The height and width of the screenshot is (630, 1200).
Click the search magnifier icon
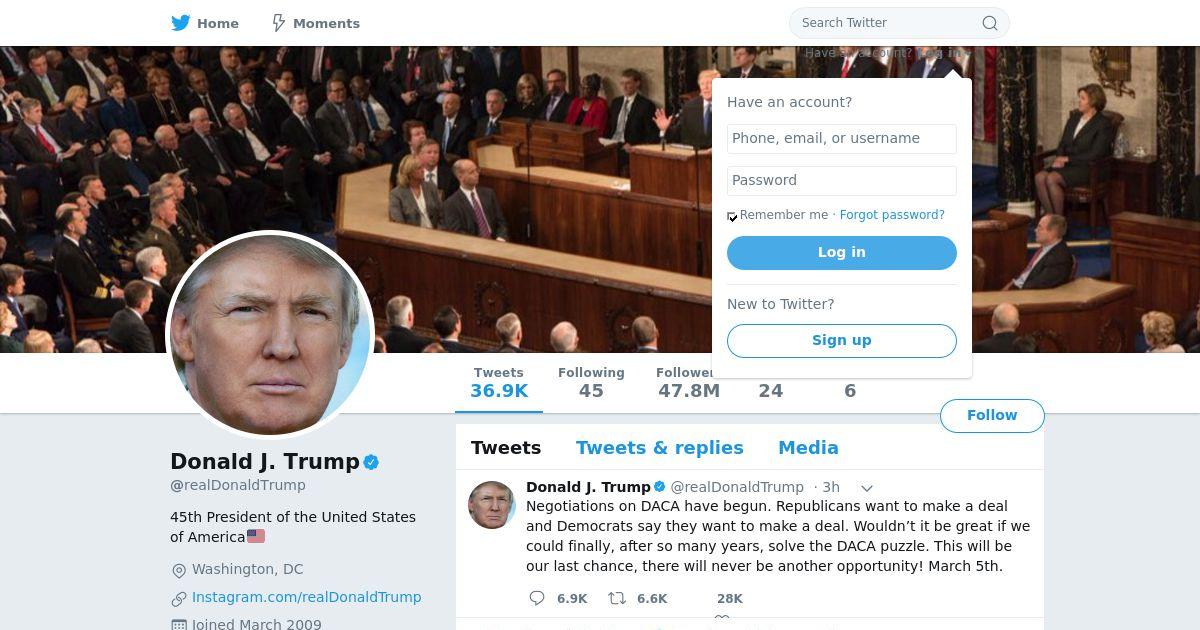pyautogui.click(x=990, y=23)
